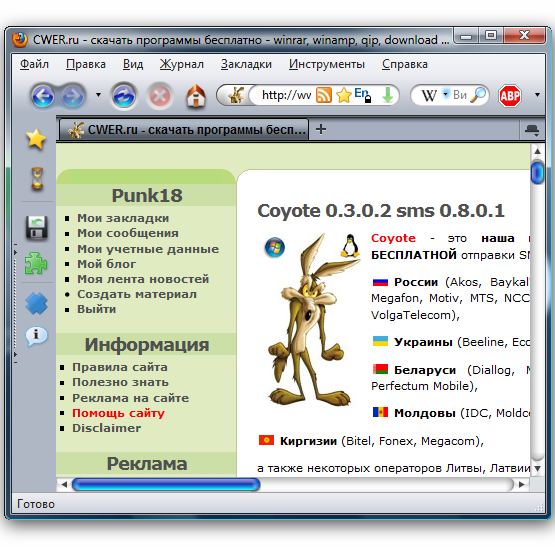Open bookmarks sidebar star icon
Screen dimensions: 555x547
tap(36, 138)
